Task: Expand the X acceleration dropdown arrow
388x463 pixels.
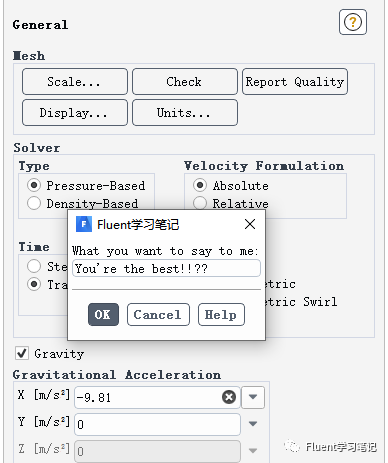Action: 253,397
